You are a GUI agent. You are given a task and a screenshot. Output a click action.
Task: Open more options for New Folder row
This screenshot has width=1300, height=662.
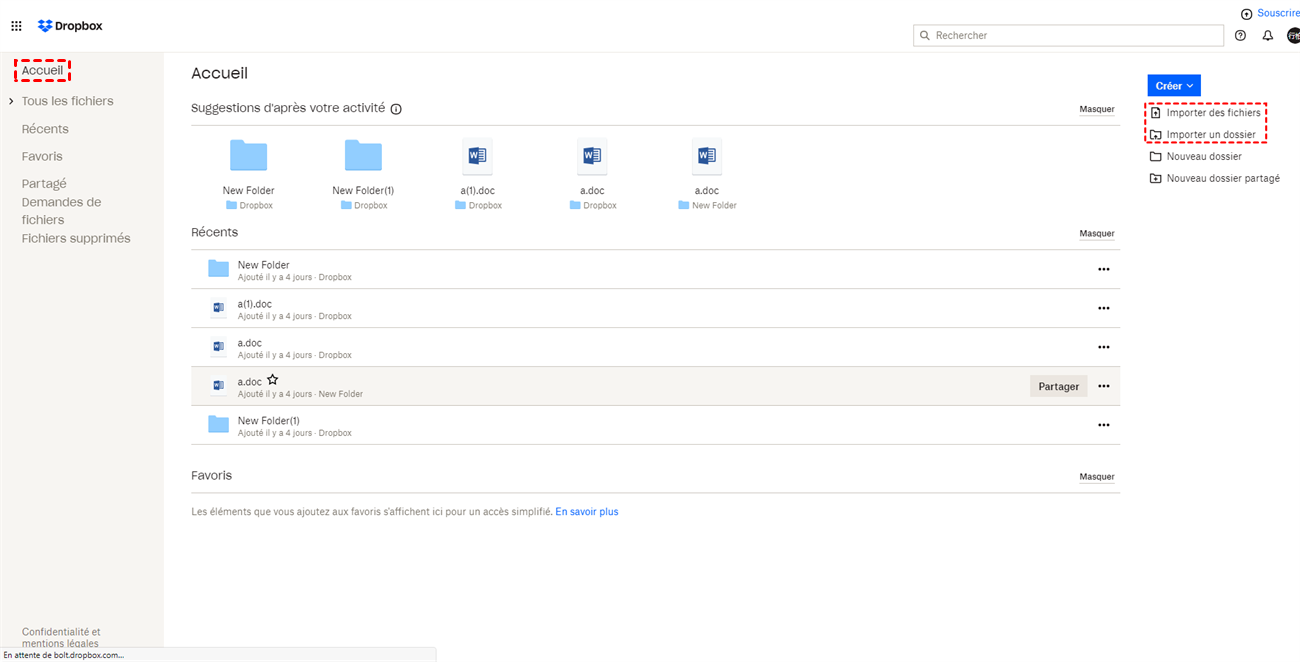click(1103, 269)
